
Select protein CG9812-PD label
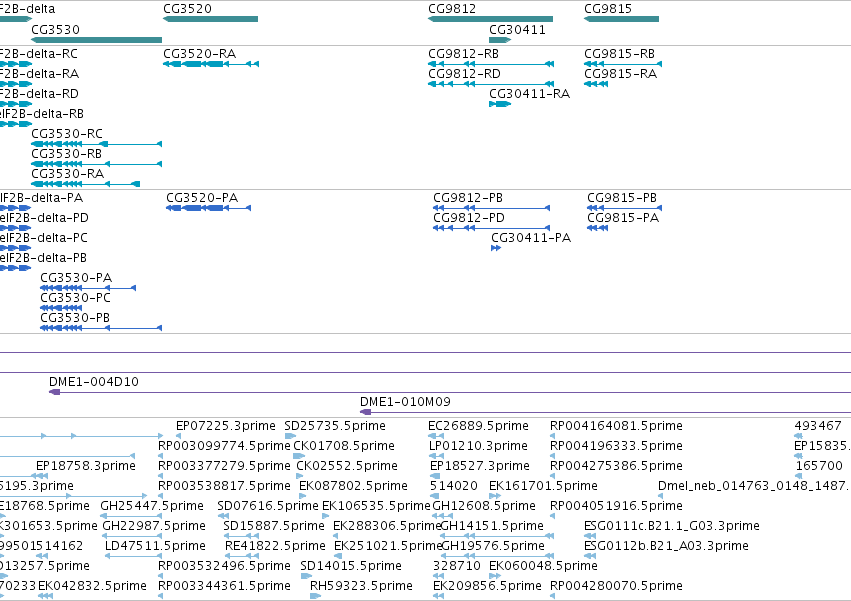coord(469,218)
